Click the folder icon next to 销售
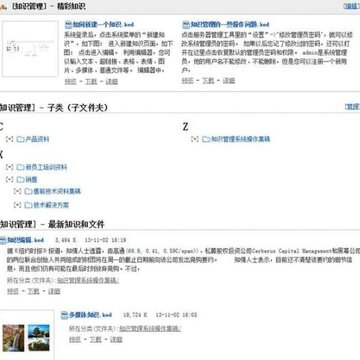The height and width of the screenshot is (360, 360). [21, 180]
